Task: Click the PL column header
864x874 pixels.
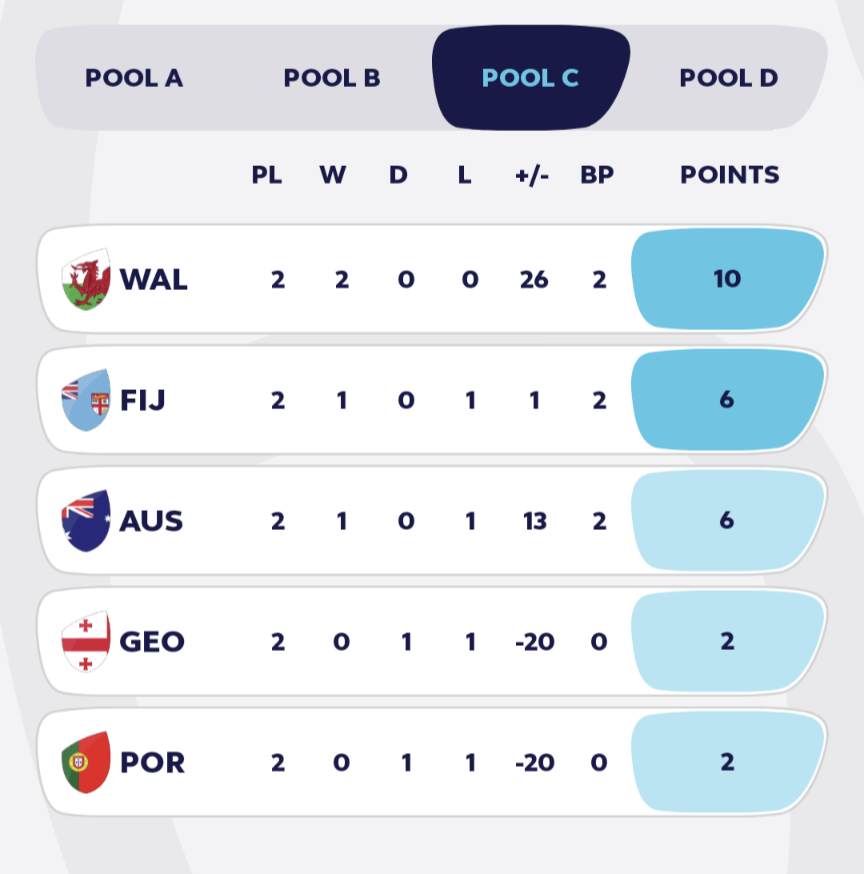Action: pos(266,175)
